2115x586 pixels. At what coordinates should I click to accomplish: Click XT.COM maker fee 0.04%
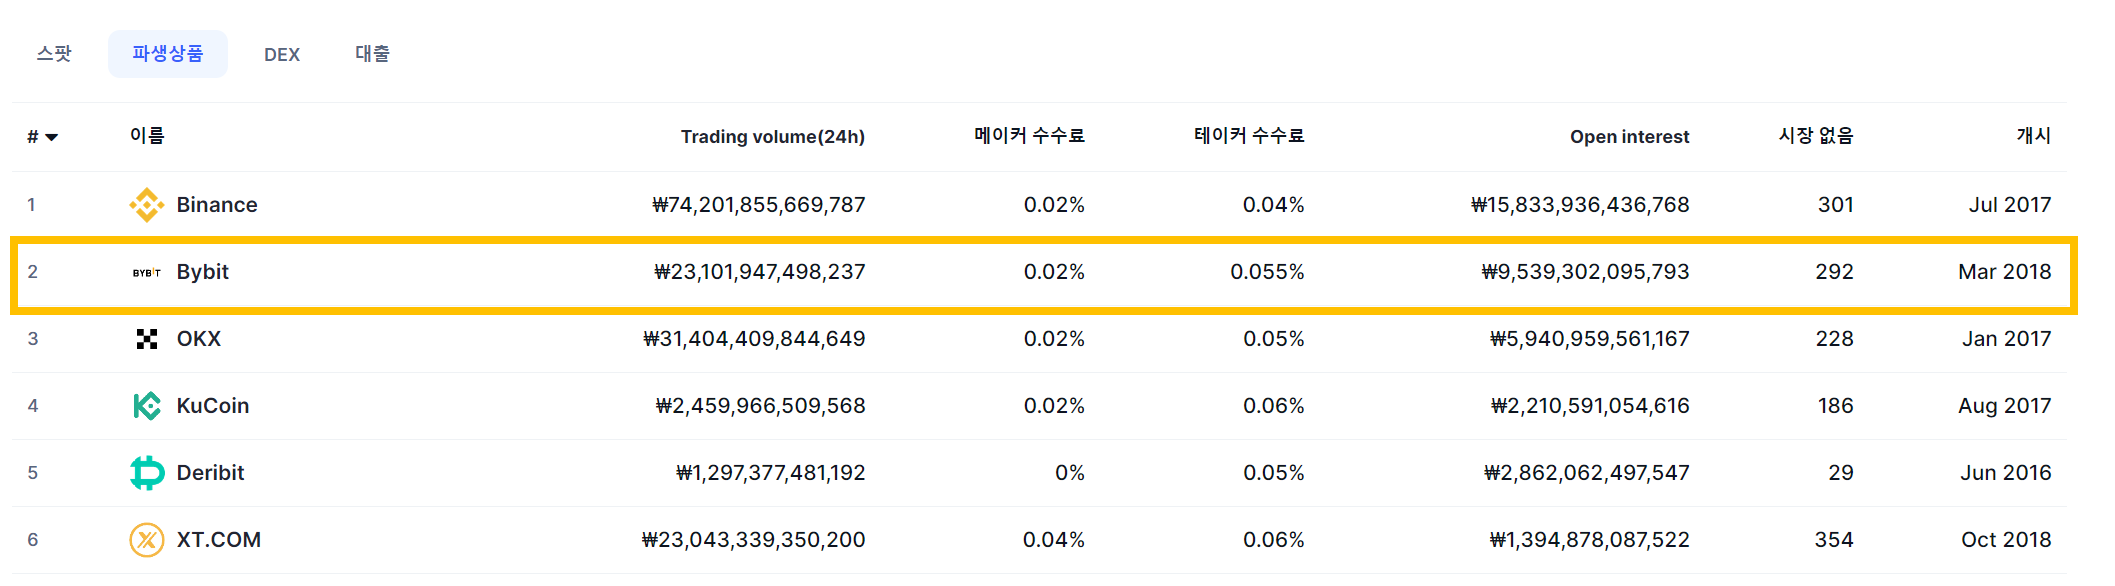pyautogui.click(x=1054, y=540)
